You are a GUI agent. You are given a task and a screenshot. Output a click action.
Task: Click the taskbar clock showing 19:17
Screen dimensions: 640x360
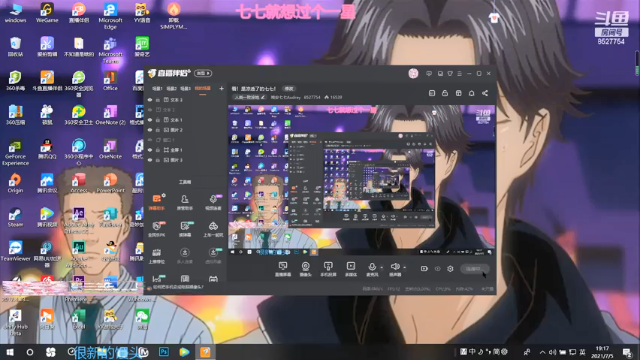pos(602,352)
